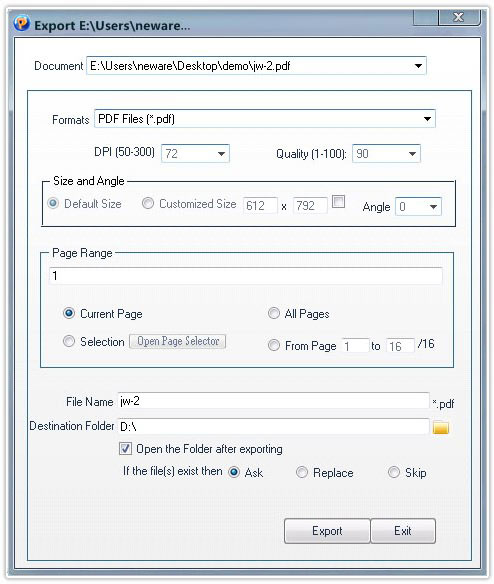Click the customized width field showing 612
Image resolution: width=494 pixels, height=584 pixels.
(x=260, y=205)
